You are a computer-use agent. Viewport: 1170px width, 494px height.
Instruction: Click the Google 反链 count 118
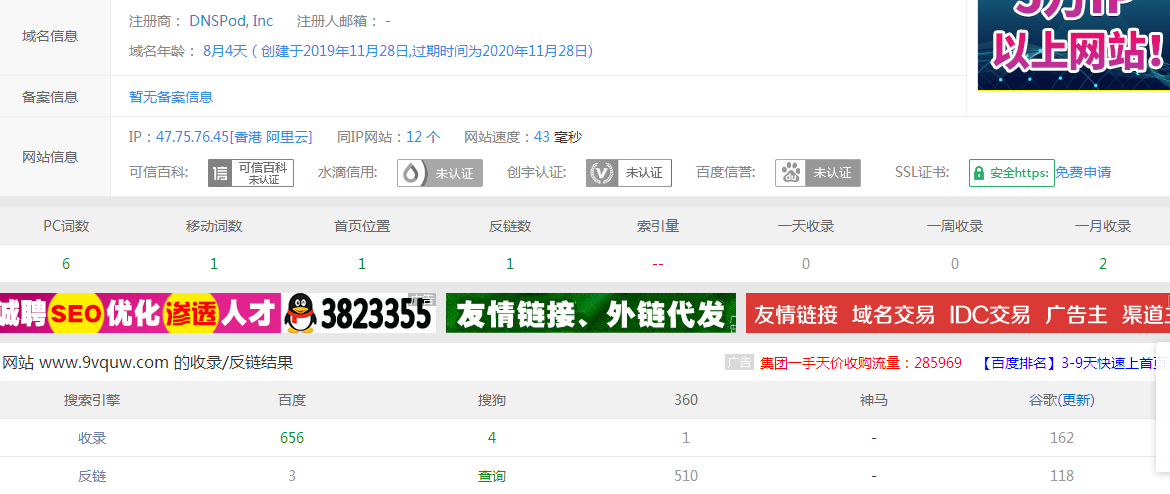[x=1061, y=475]
